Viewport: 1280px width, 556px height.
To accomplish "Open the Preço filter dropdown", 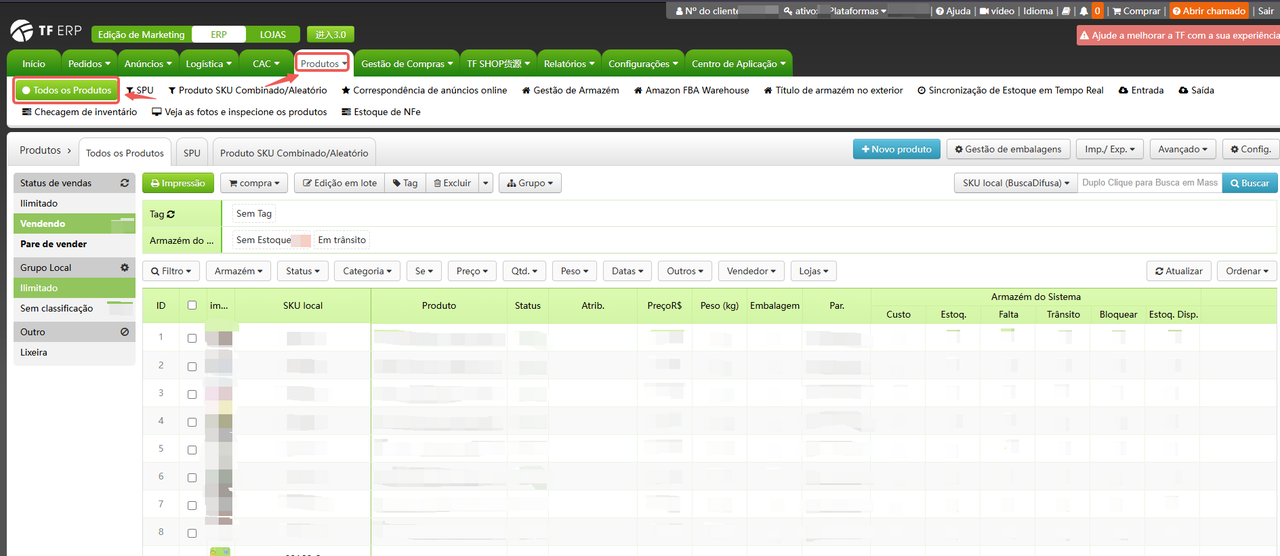I will [472, 271].
